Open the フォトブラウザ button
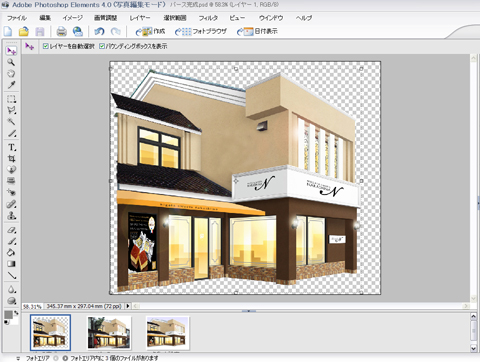The width and height of the screenshot is (480, 362). click(201, 31)
